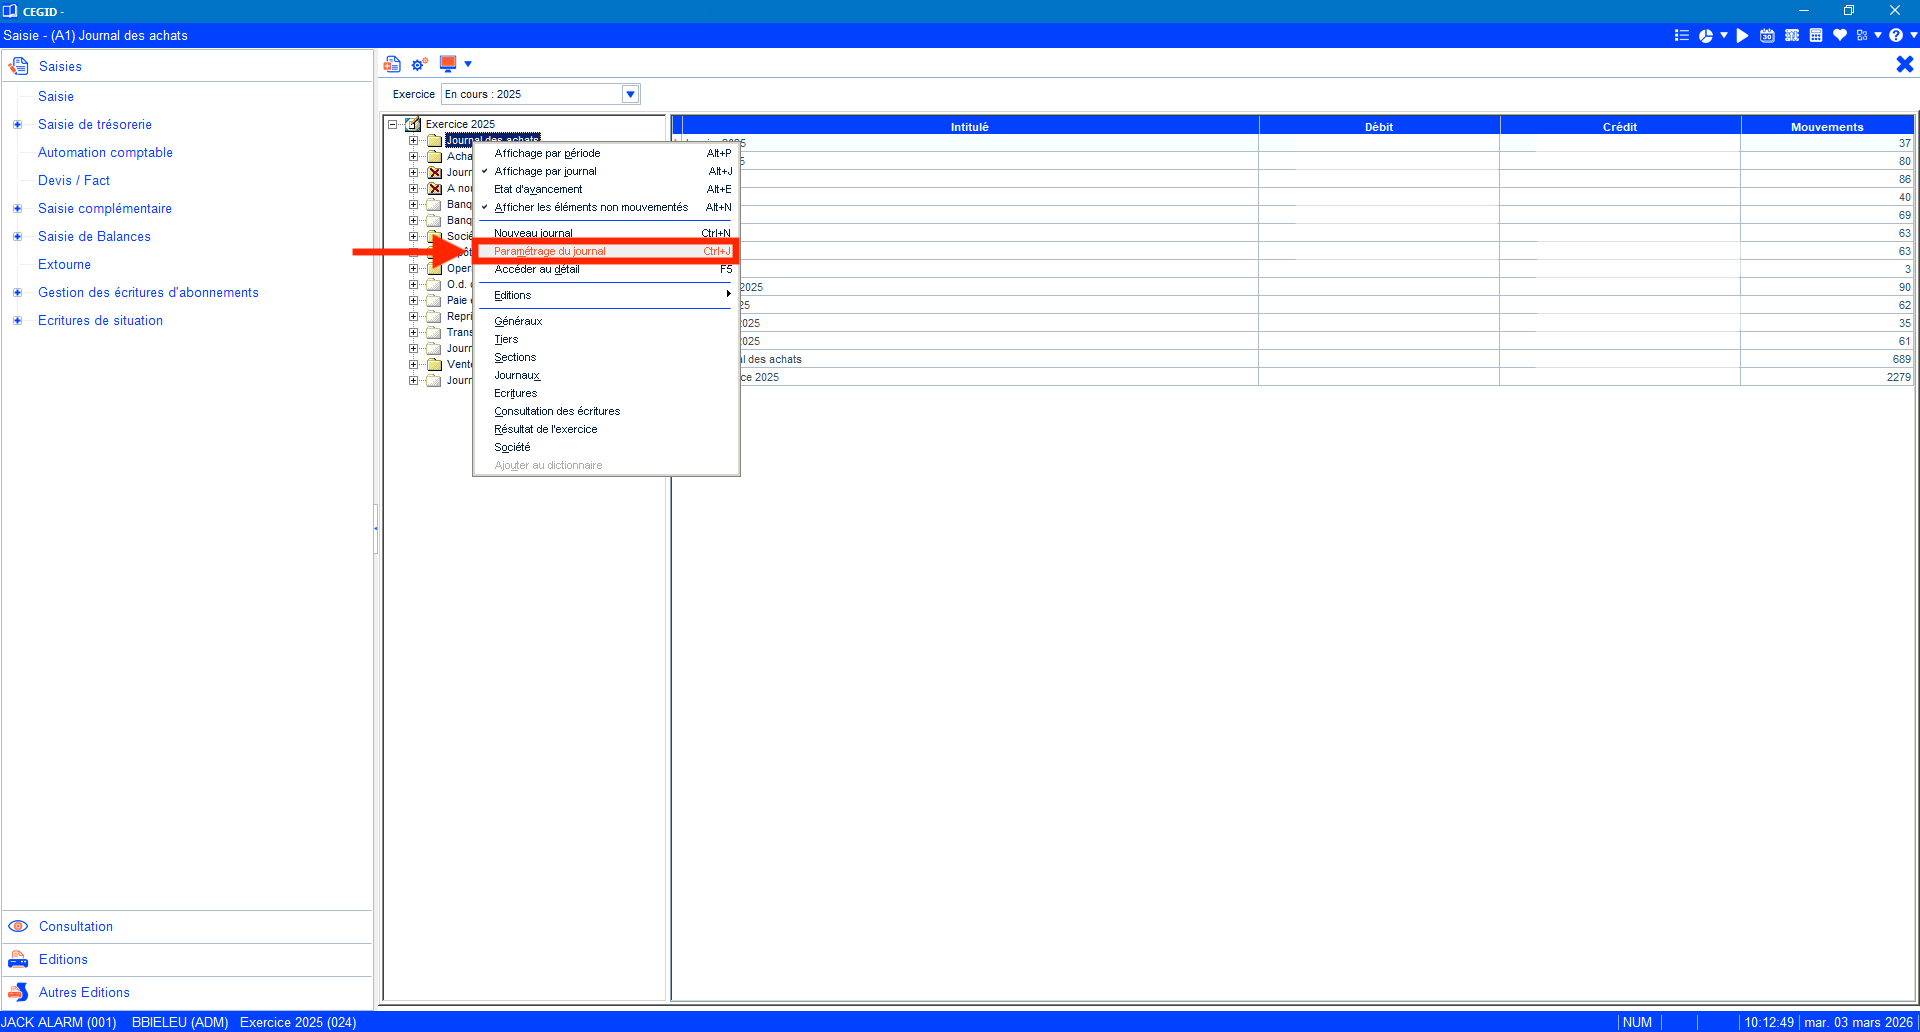Image resolution: width=1920 pixels, height=1032 pixels.
Task: Open the Editions submenu in context menu
Action: coord(606,295)
